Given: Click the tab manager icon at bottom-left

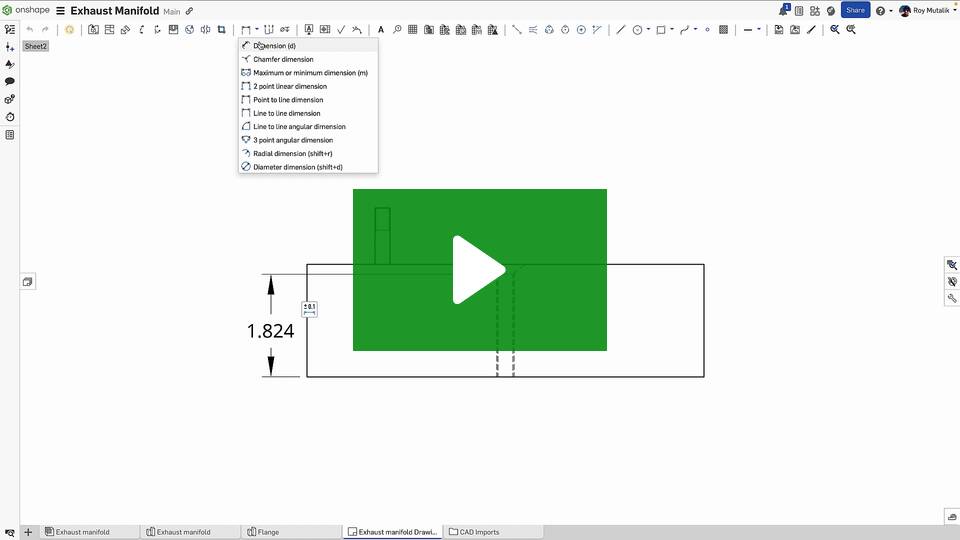Looking at the screenshot, I should tap(10, 532).
